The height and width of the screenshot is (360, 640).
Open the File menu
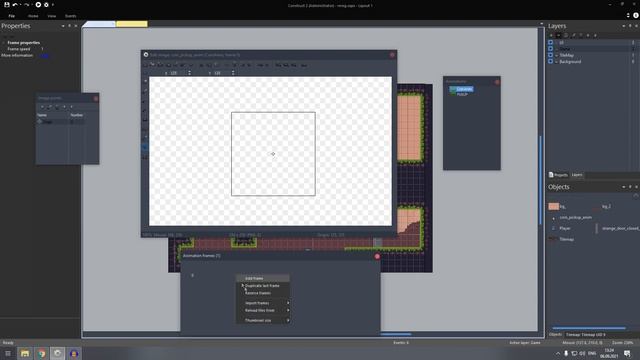[x=11, y=16]
